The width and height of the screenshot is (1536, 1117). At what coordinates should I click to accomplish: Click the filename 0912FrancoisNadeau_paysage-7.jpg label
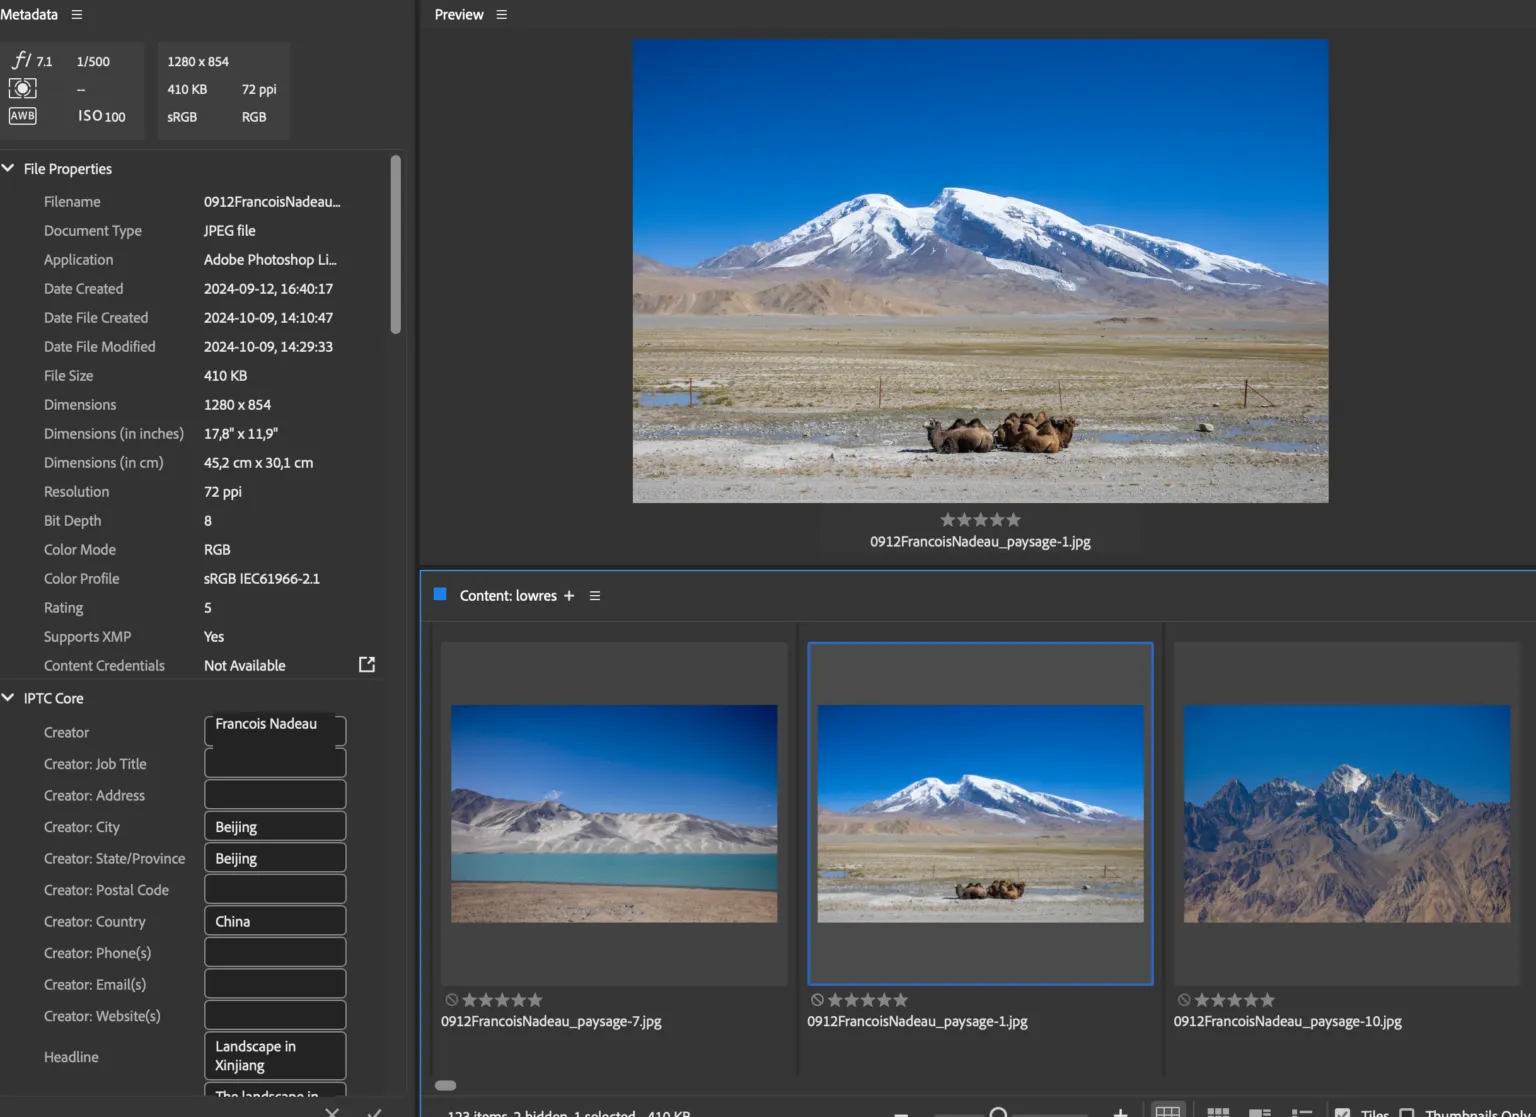[551, 1021]
